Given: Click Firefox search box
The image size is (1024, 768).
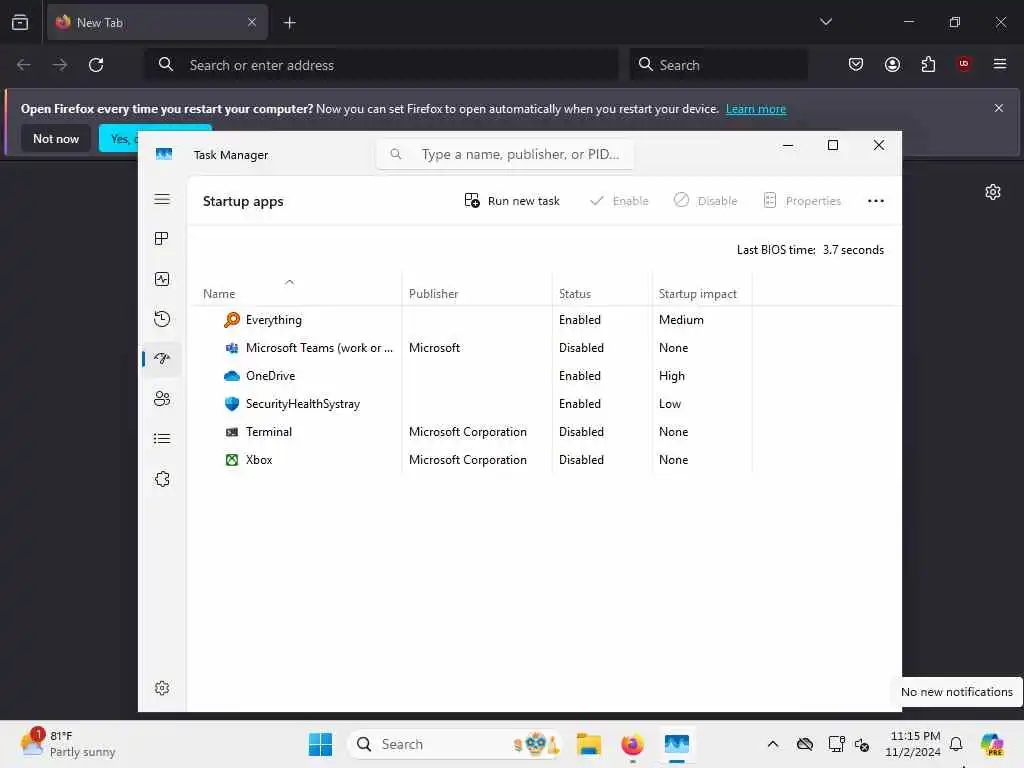Looking at the screenshot, I should pos(718,65).
